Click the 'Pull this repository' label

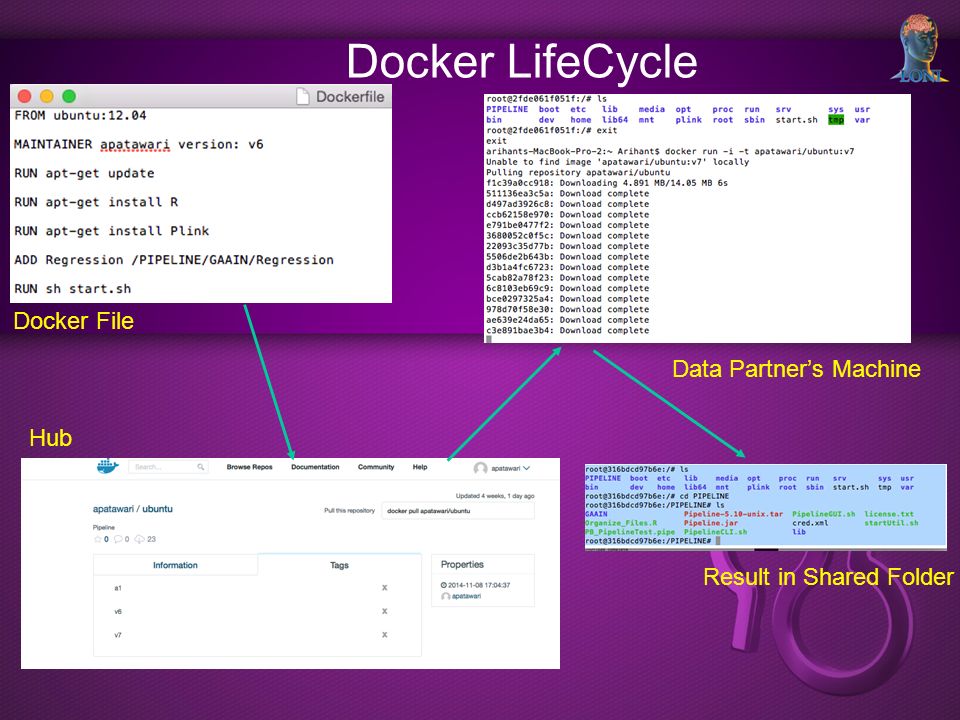click(349, 511)
